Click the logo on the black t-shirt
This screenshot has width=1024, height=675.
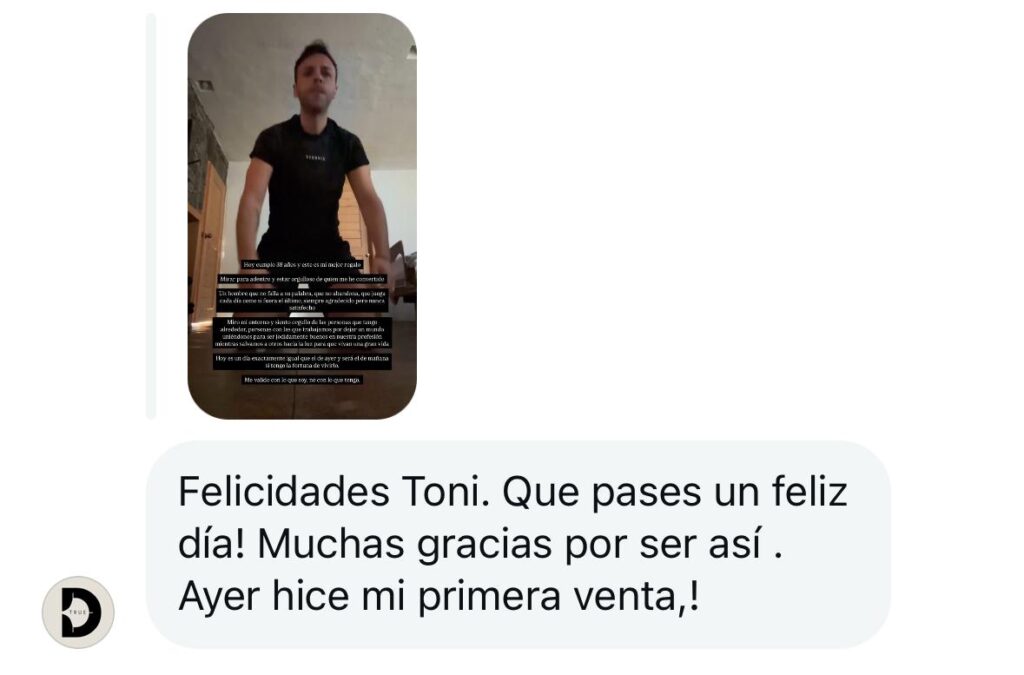pyautogui.click(x=315, y=157)
